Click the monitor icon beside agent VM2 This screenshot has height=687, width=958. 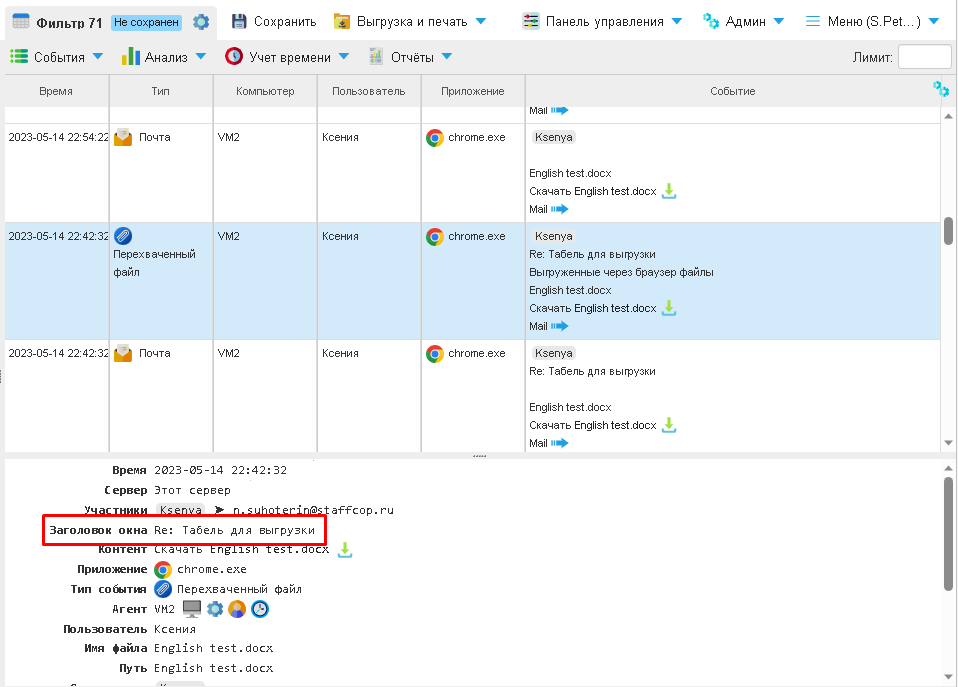[192, 608]
